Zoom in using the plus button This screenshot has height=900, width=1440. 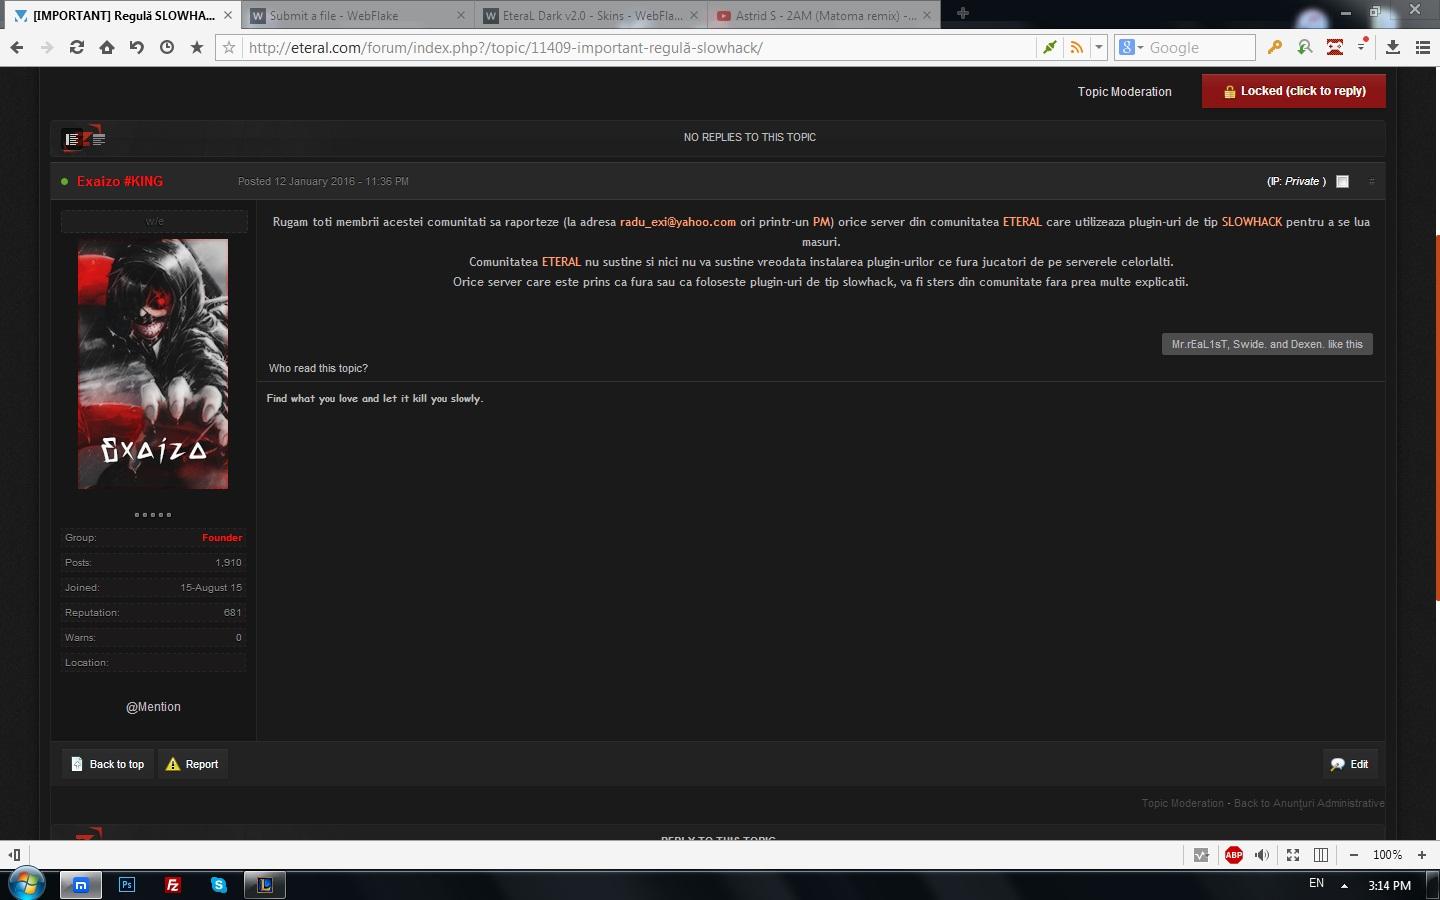pos(1422,855)
